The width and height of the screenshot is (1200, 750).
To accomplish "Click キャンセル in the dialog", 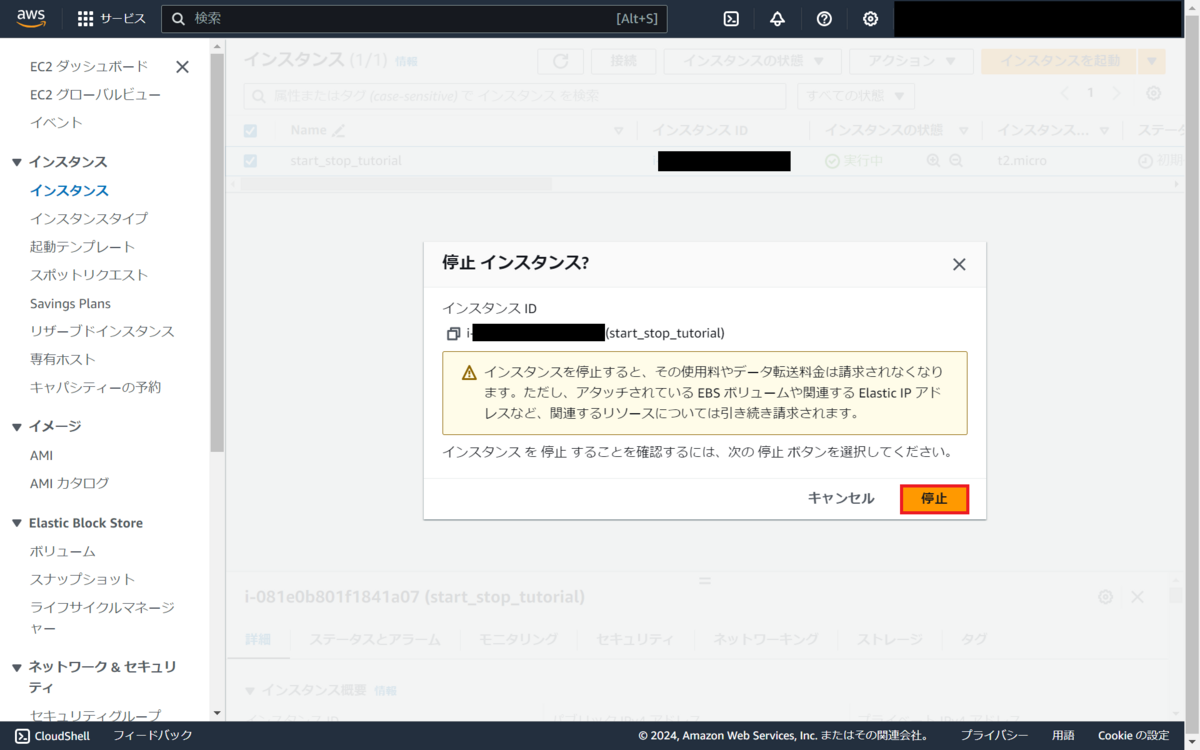I will (841, 499).
